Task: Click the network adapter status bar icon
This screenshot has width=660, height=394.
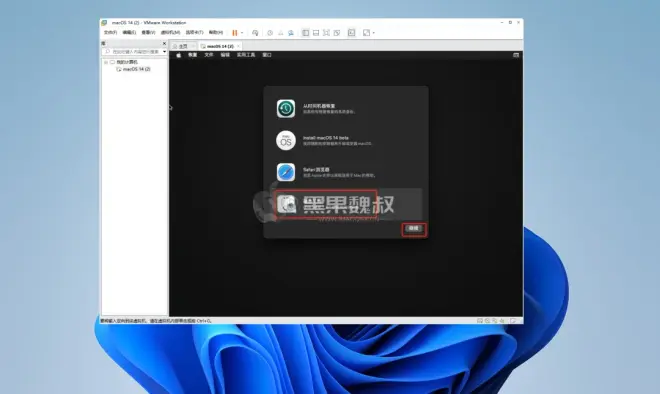Action: click(495, 321)
